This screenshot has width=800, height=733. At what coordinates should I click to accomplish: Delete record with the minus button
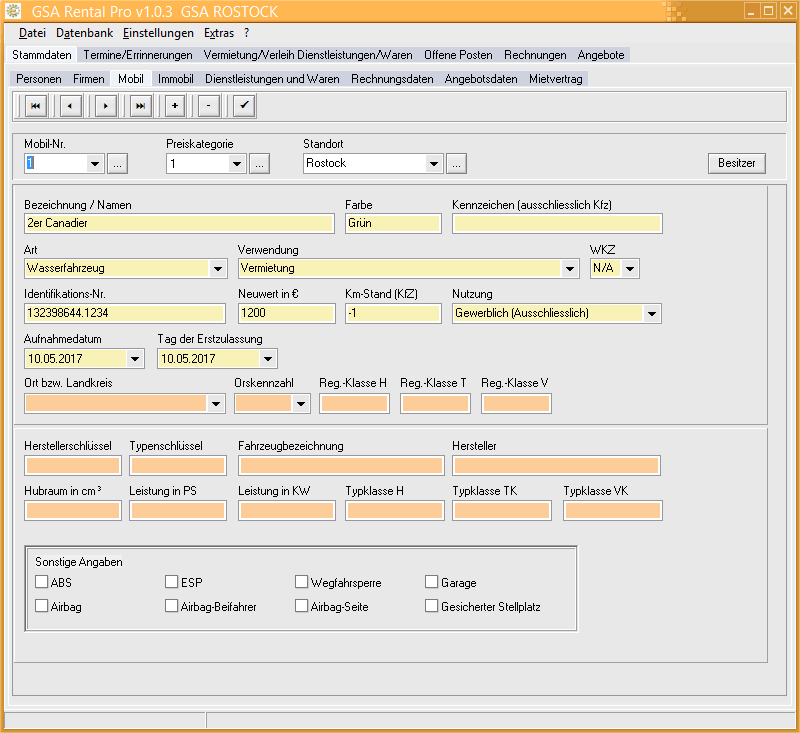[208, 105]
